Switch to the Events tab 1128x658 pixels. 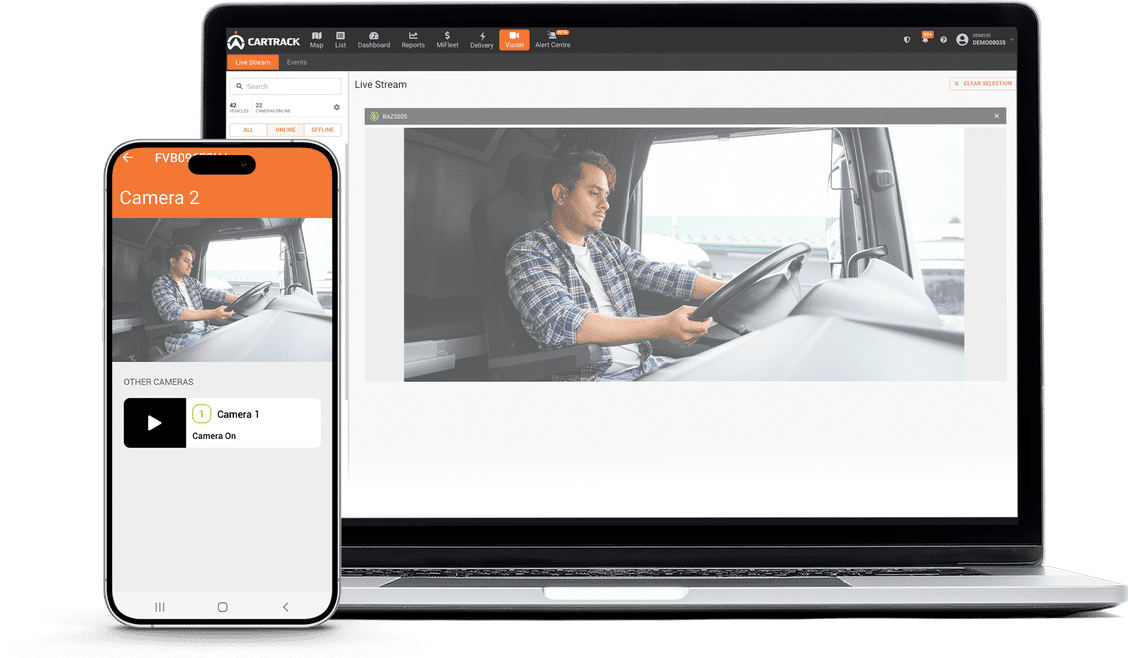pyautogui.click(x=297, y=62)
